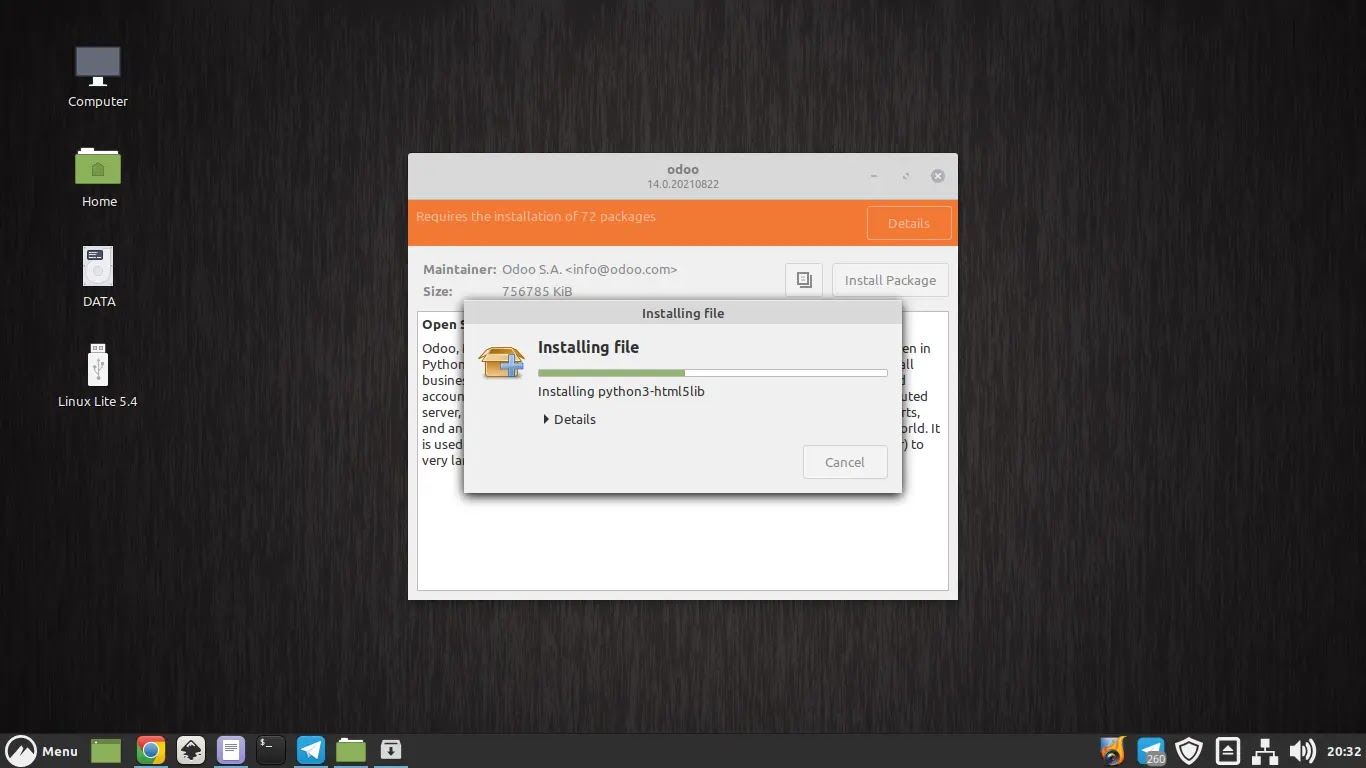
Task: Open file manager folder taskbar icon
Action: (351, 750)
